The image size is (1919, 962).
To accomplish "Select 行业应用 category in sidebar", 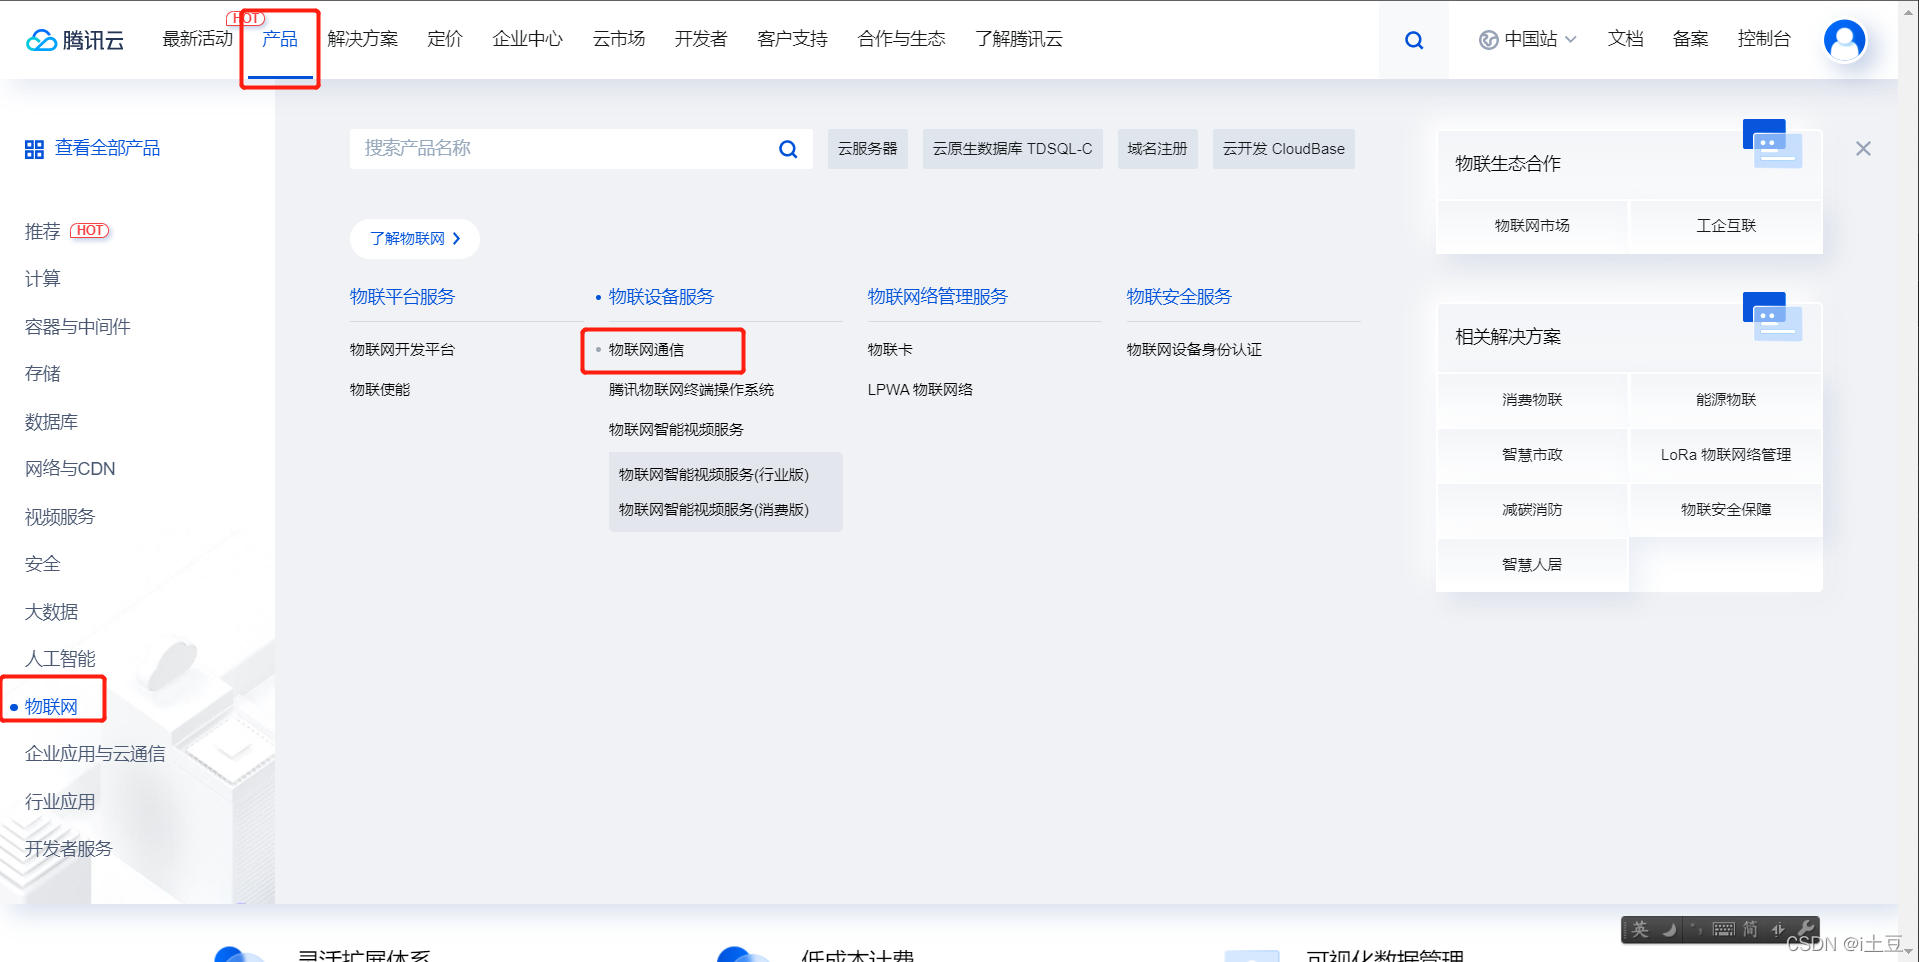I will [60, 802].
